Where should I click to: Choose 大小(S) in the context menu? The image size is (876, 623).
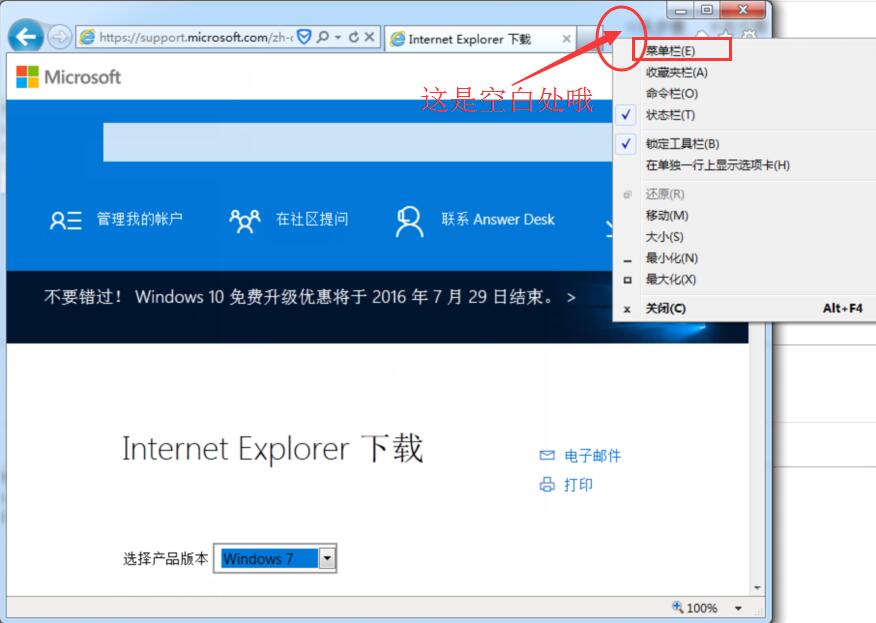tap(746, 236)
